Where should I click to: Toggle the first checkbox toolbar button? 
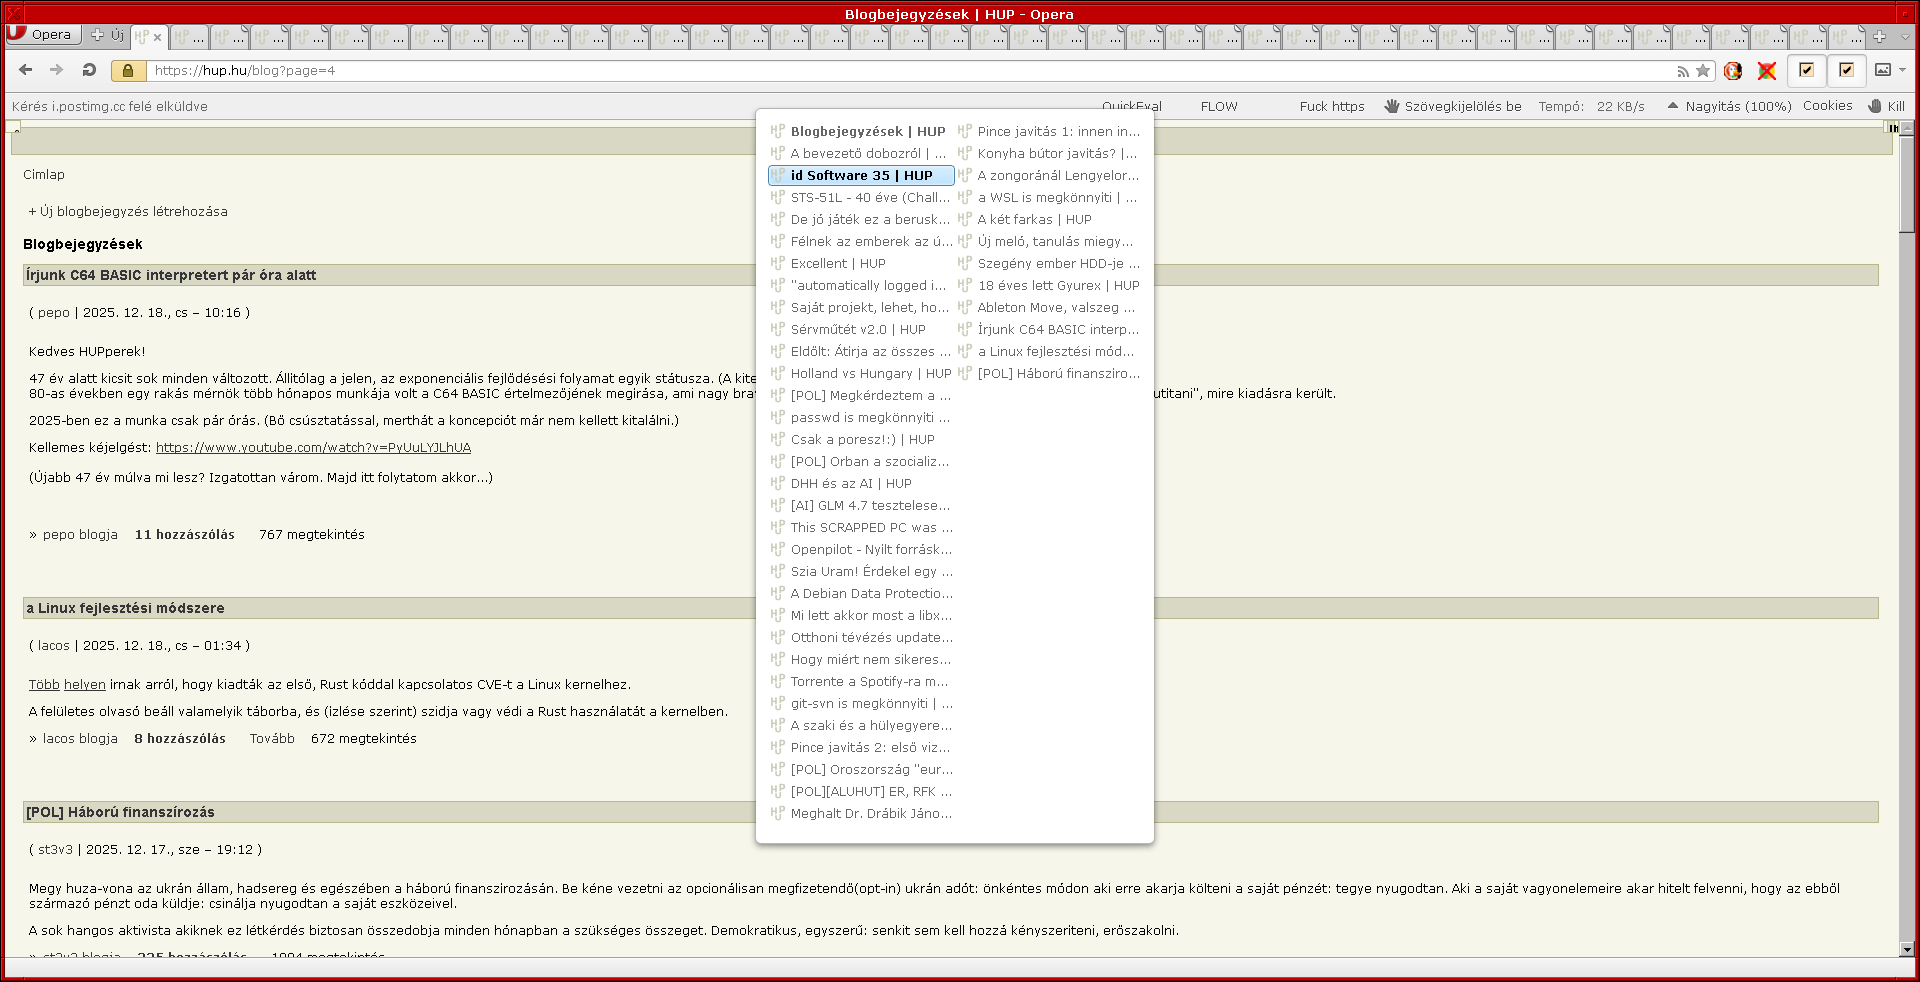[x=1806, y=70]
